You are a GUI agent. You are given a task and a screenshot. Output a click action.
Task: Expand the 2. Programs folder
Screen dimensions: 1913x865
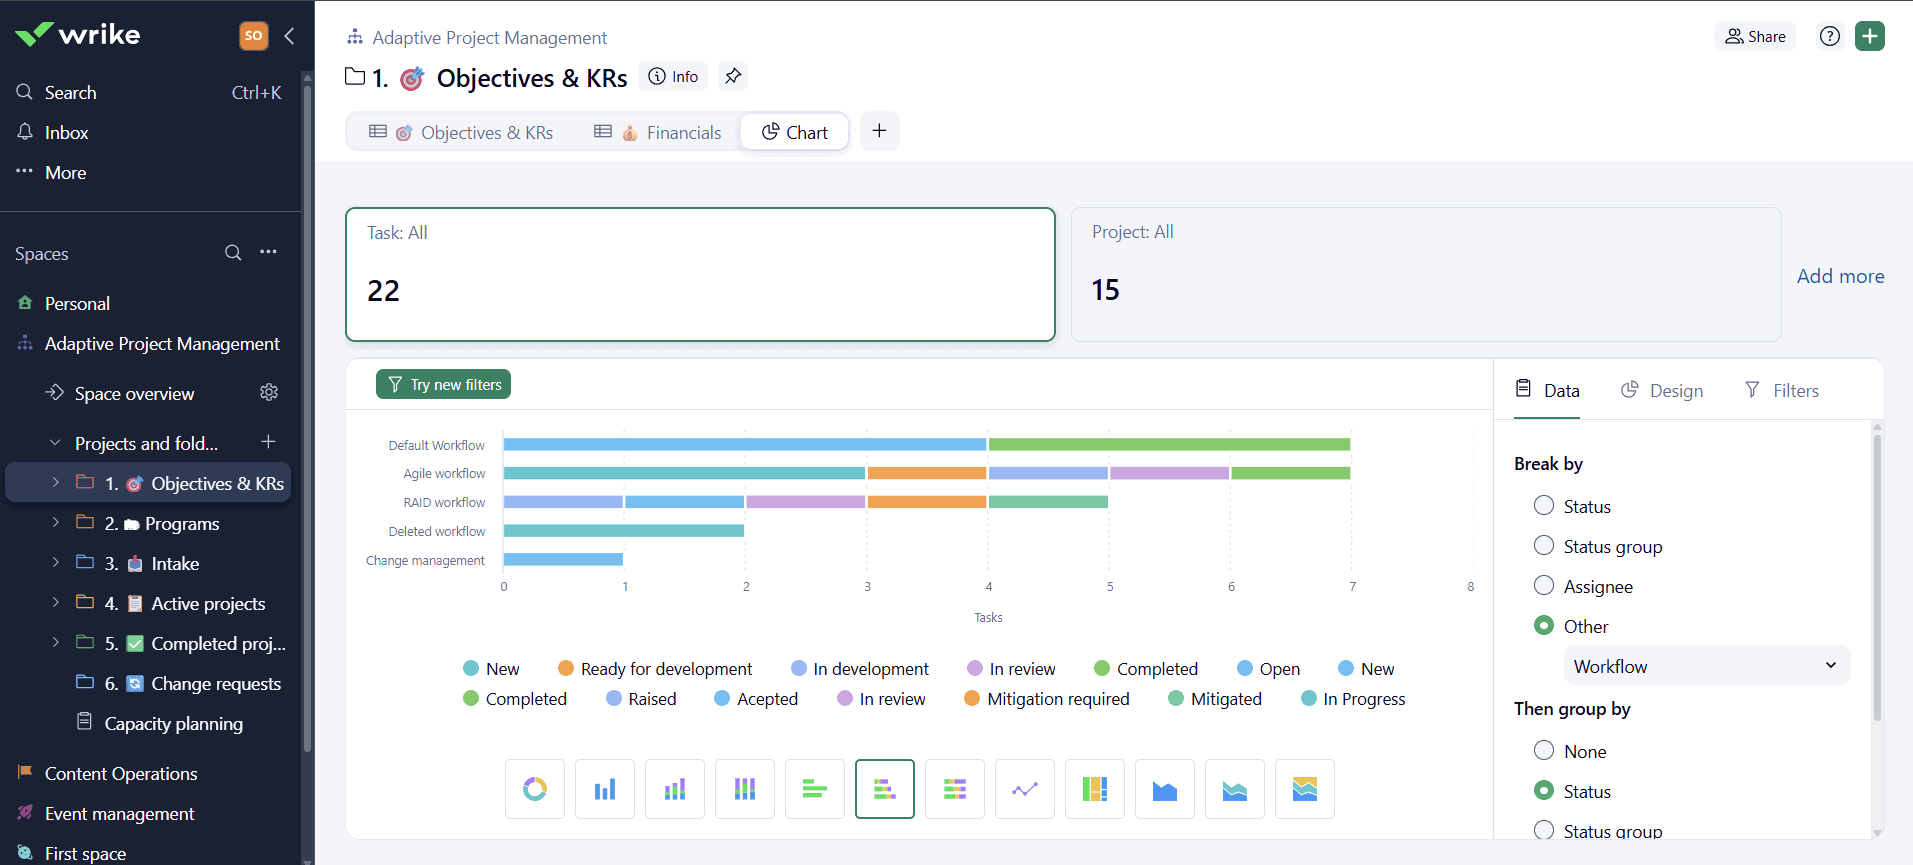click(55, 522)
